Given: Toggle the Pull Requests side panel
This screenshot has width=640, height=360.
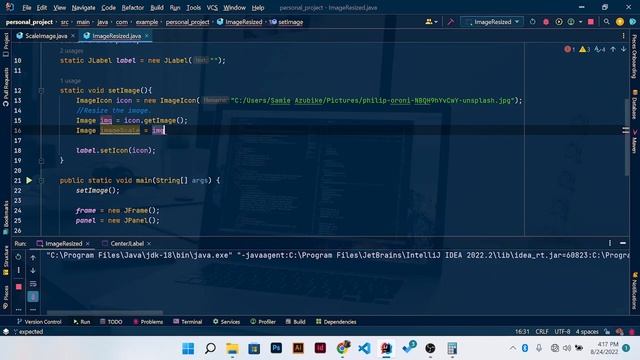Looking at the screenshot, I should click(x=6, y=87).
